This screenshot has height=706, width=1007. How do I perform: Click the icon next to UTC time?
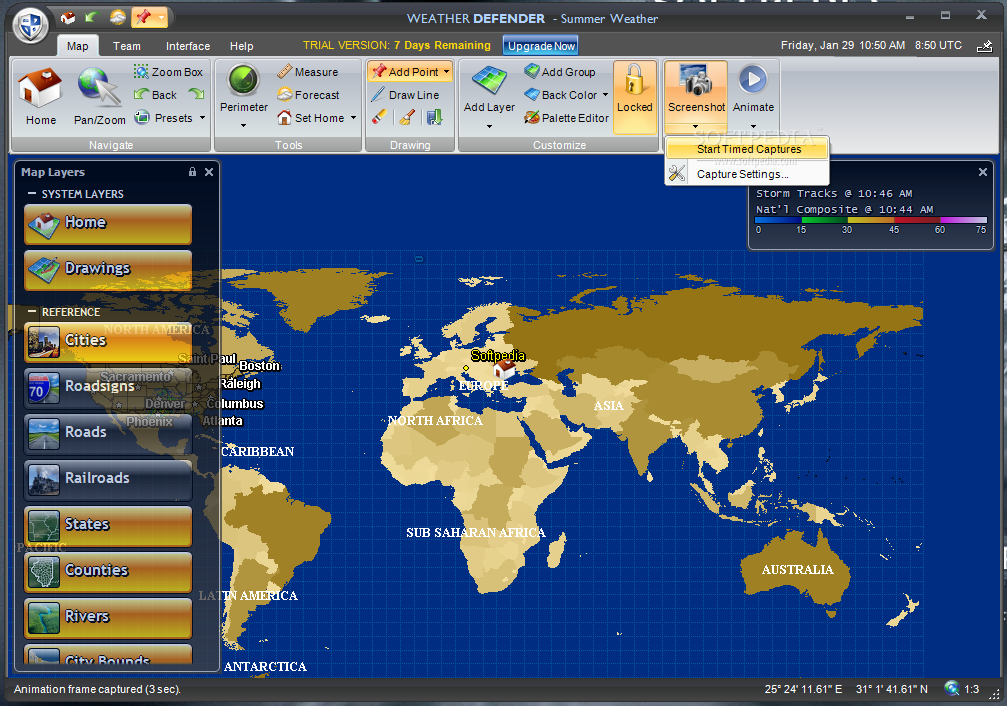[984, 46]
